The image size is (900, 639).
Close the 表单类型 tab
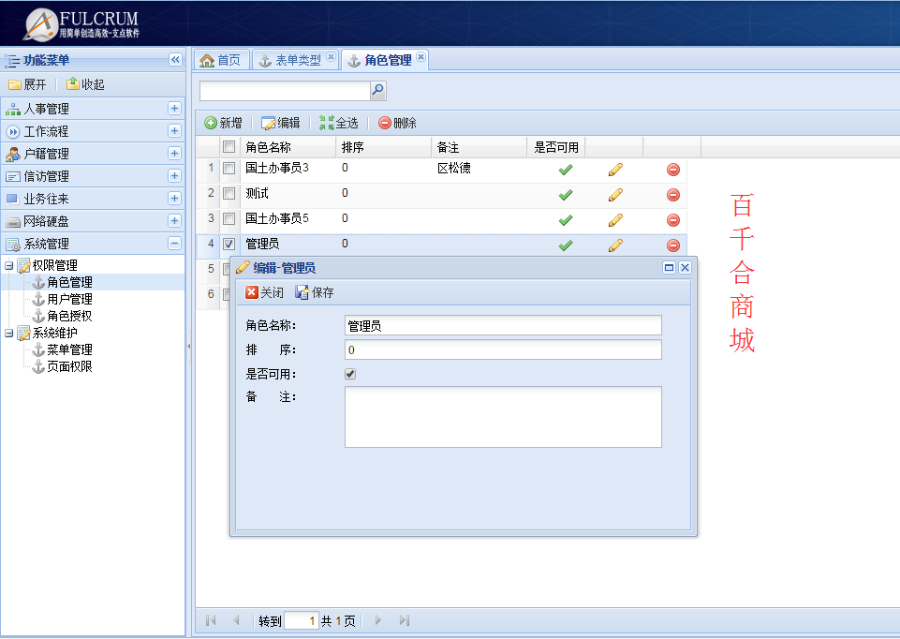[331, 57]
